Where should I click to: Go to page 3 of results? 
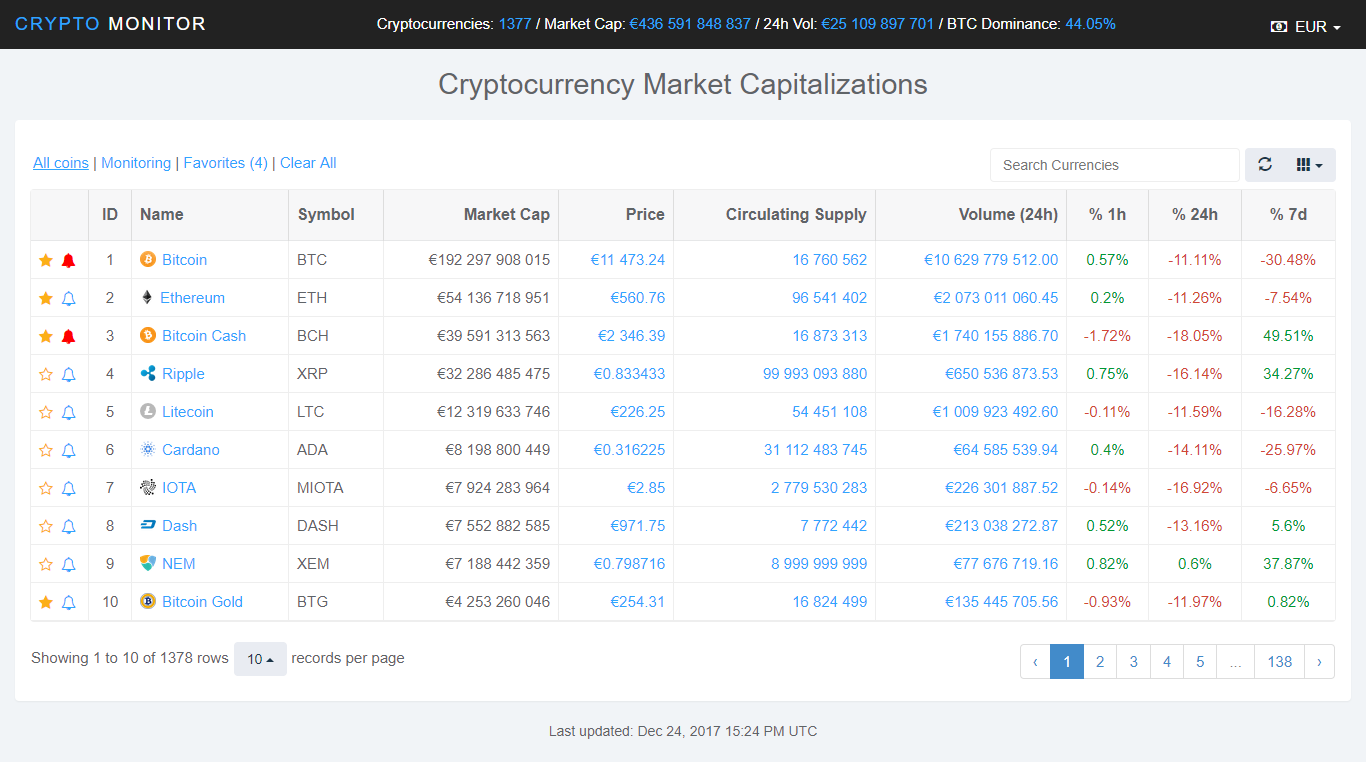tap(1133, 662)
